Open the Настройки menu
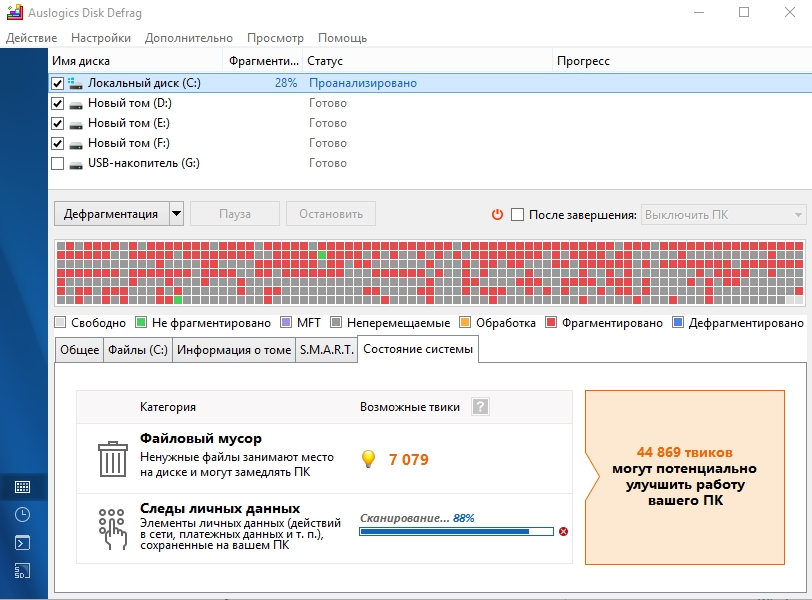The width and height of the screenshot is (812, 600). [x=101, y=38]
